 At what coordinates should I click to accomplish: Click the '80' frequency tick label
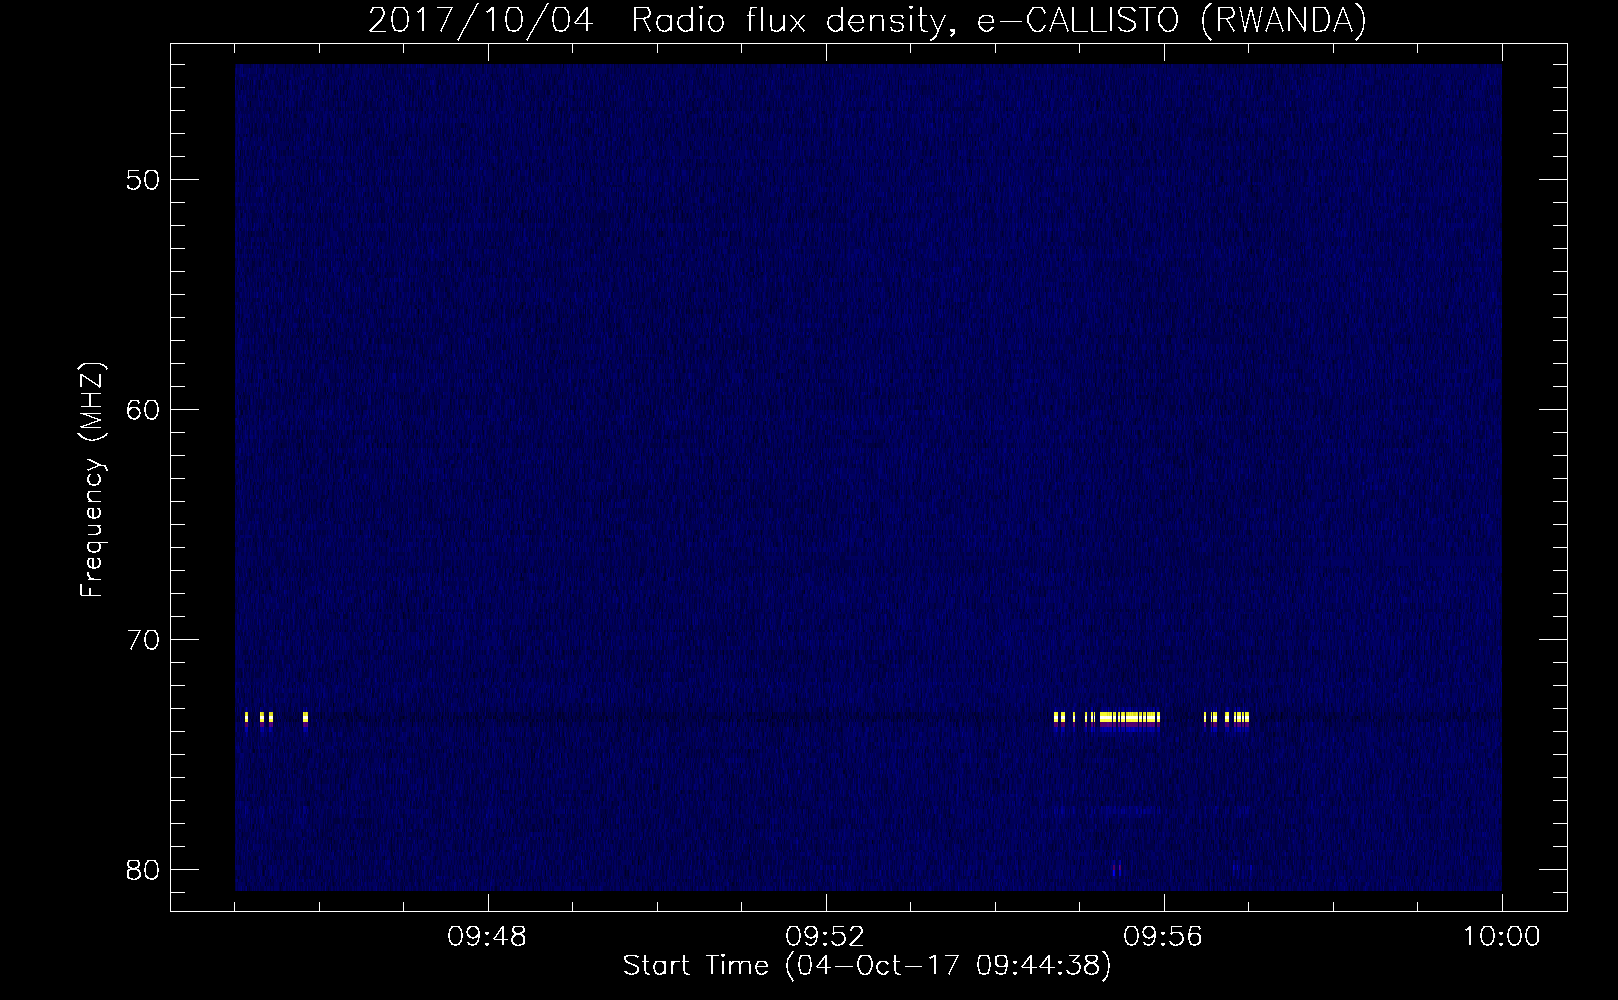[x=143, y=870]
